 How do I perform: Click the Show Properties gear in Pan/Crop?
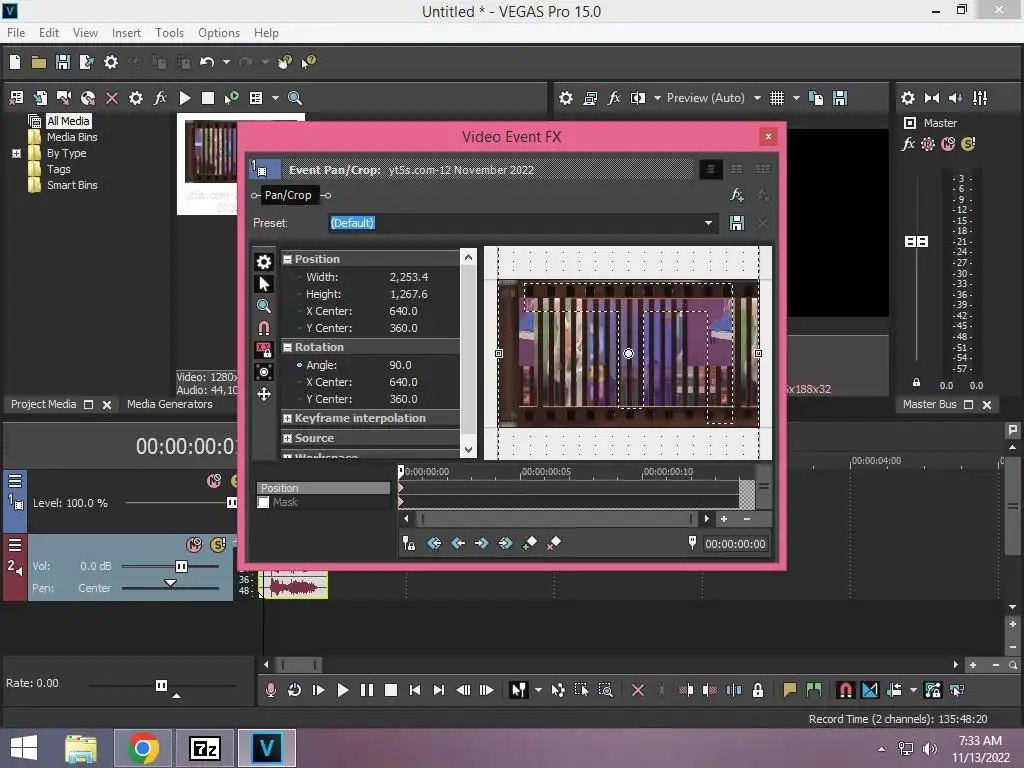pyautogui.click(x=264, y=262)
